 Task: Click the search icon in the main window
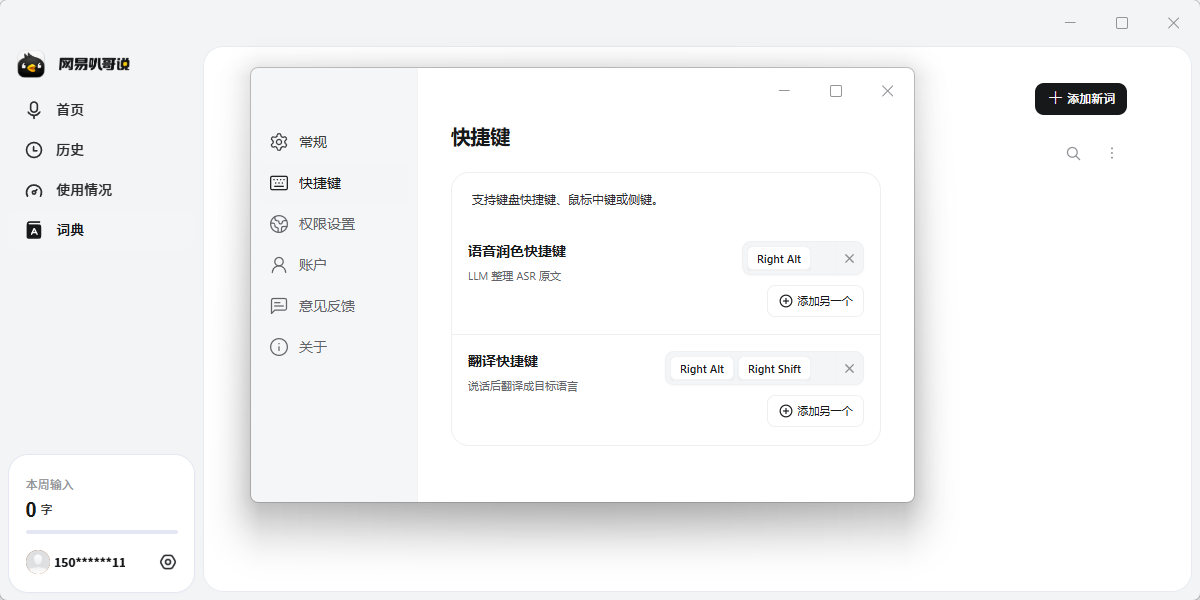pyautogui.click(x=1073, y=153)
